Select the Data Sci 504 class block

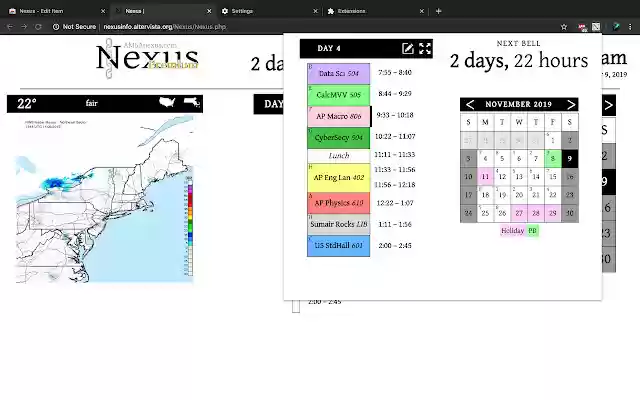[x=338, y=73]
